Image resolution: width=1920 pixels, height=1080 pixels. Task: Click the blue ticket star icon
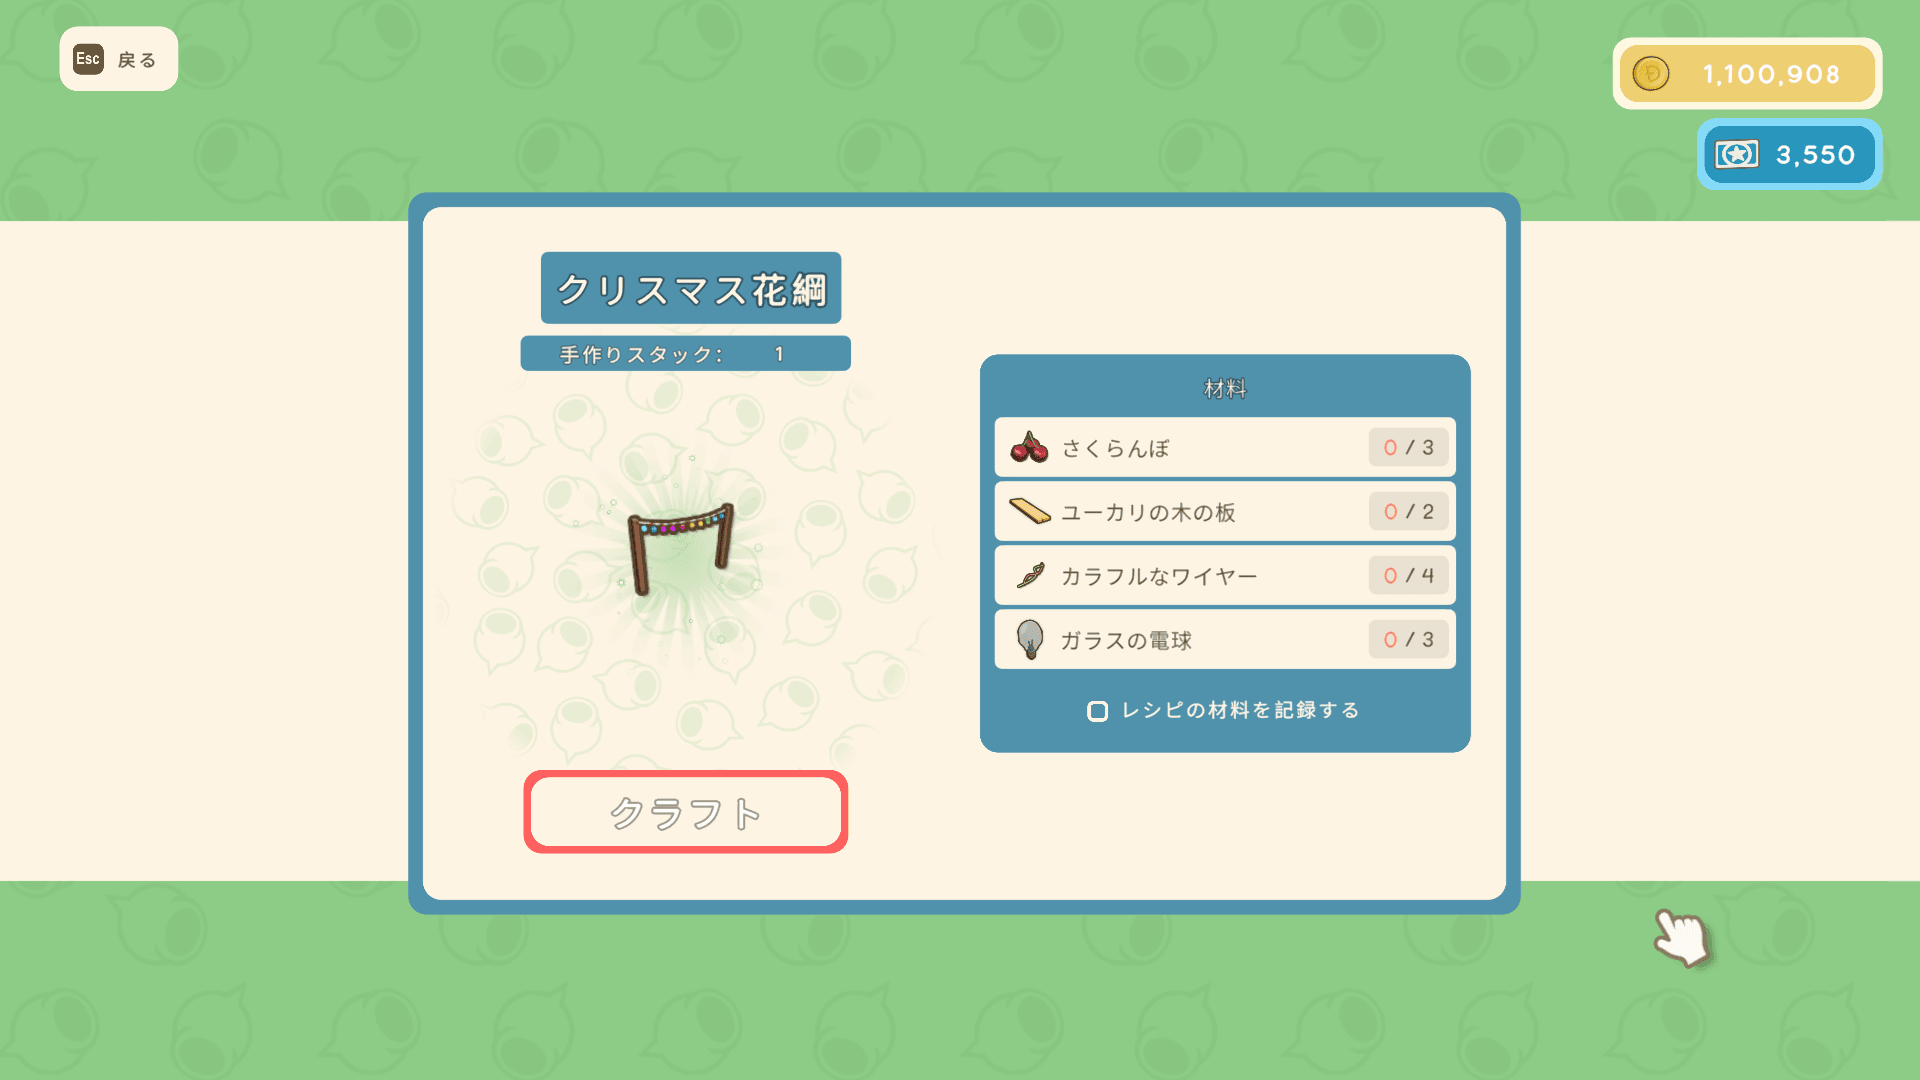[x=1737, y=155]
